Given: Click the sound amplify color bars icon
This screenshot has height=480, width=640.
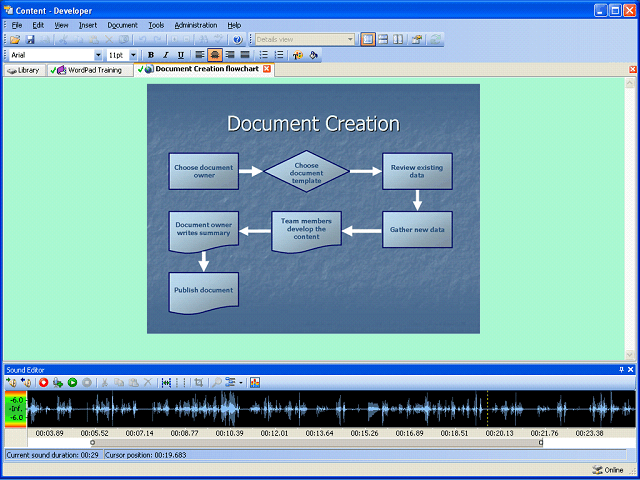Looking at the screenshot, I should pyautogui.click(x=255, y=382).
